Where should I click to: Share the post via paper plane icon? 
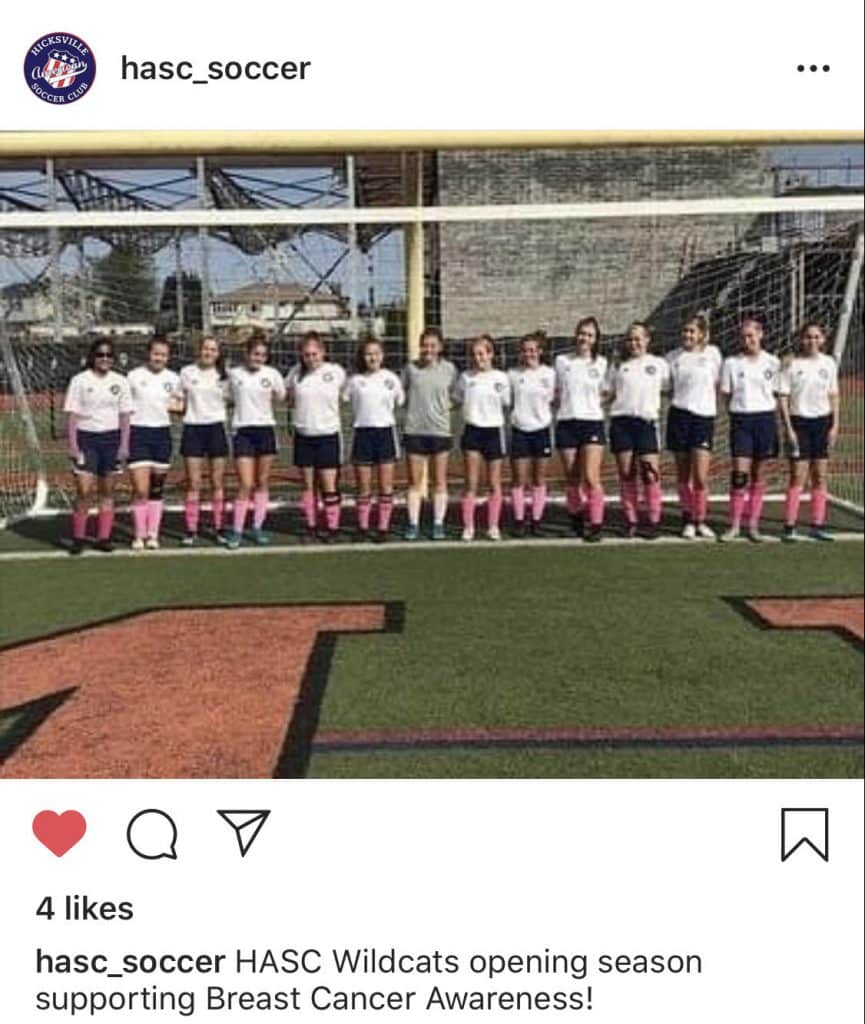244,832
